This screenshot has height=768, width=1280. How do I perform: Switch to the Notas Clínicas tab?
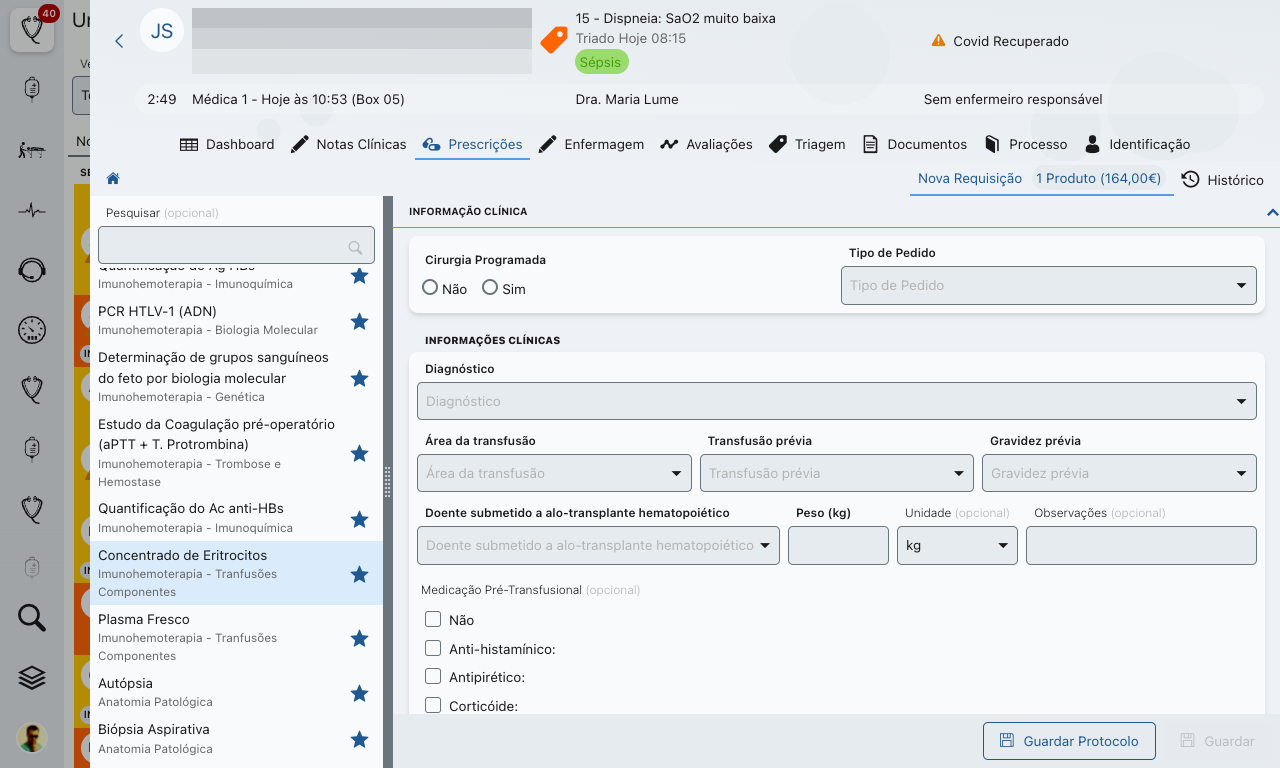(348, 144)
